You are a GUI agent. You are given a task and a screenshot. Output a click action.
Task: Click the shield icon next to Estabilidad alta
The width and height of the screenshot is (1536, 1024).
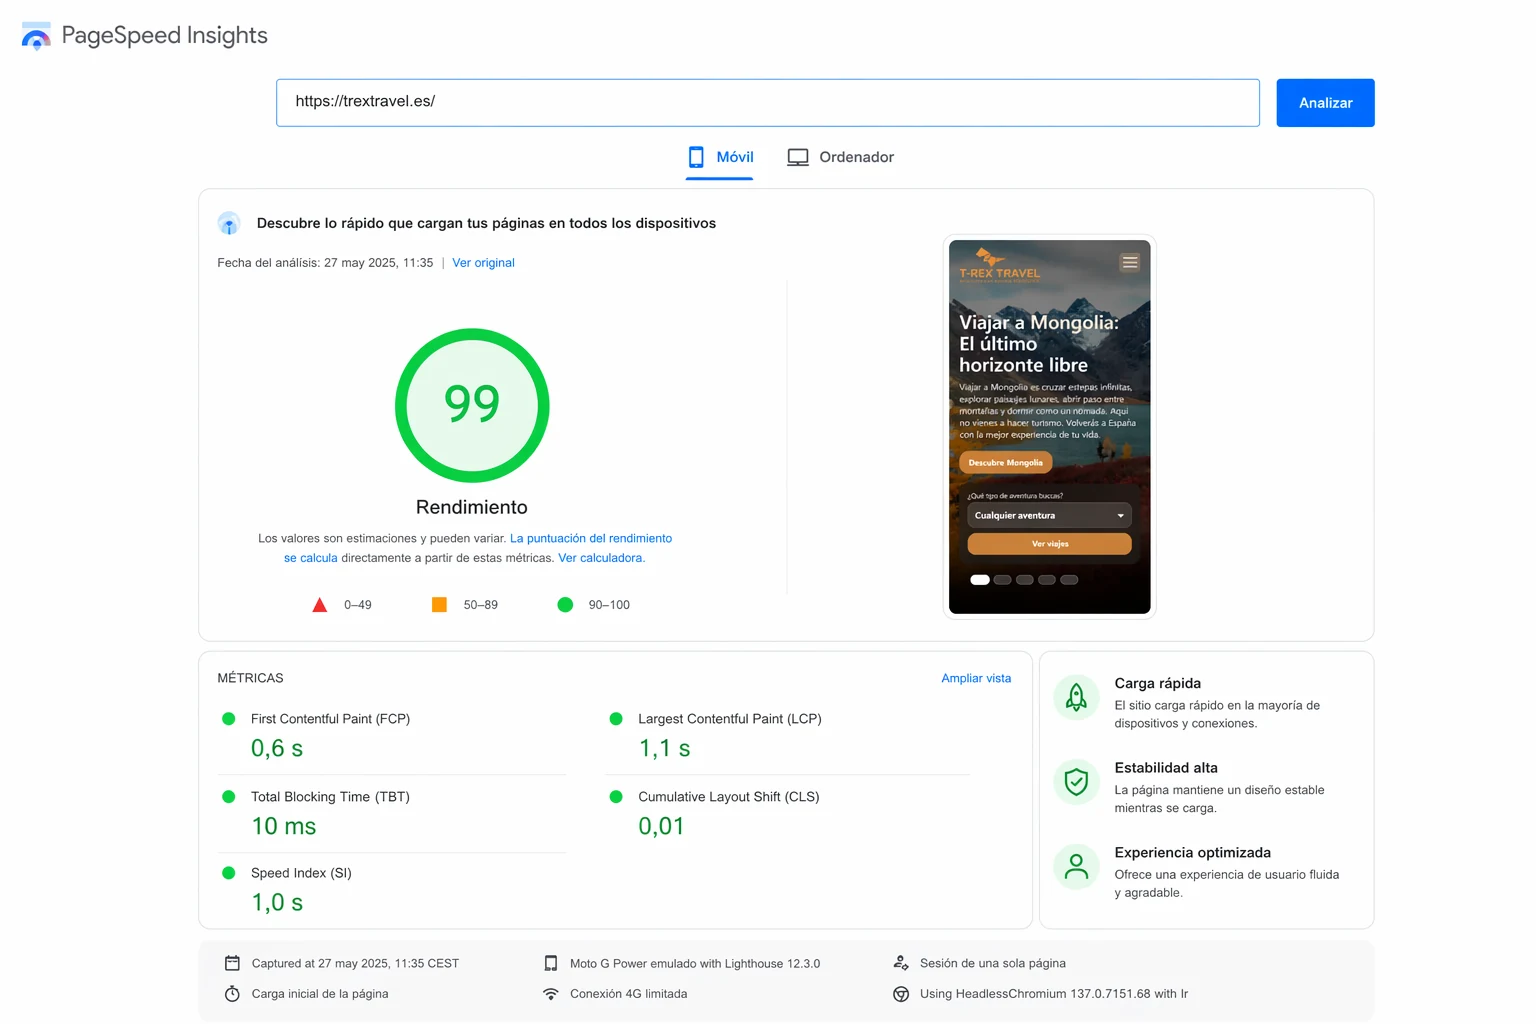click(x=1076, y=781)
